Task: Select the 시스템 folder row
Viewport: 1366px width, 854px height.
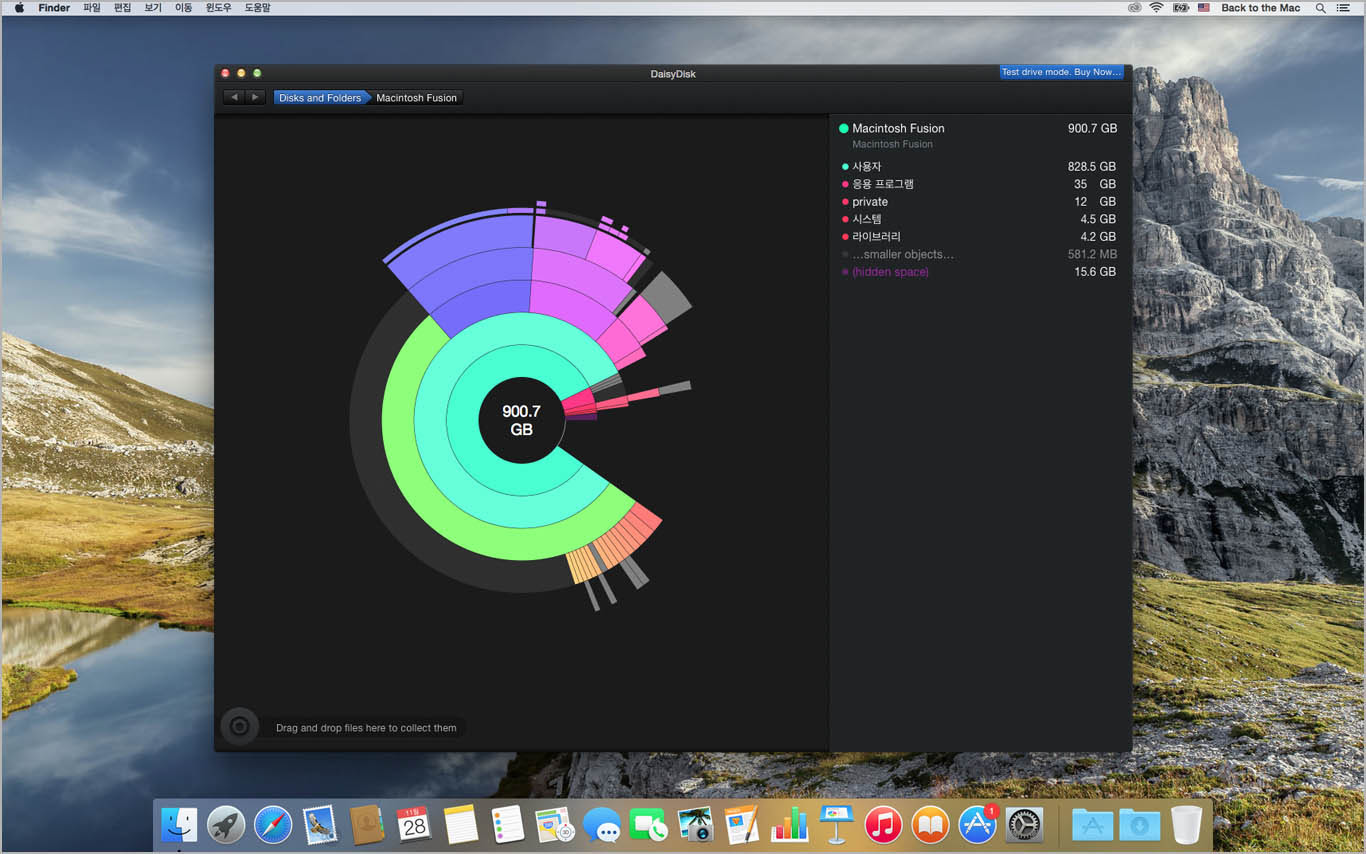Action: 979,219
